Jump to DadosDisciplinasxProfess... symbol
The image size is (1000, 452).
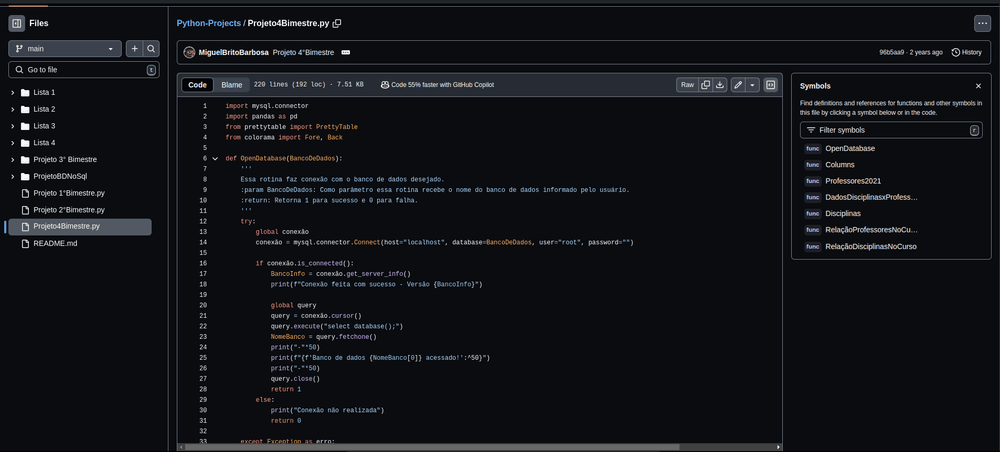click(871, 198)
